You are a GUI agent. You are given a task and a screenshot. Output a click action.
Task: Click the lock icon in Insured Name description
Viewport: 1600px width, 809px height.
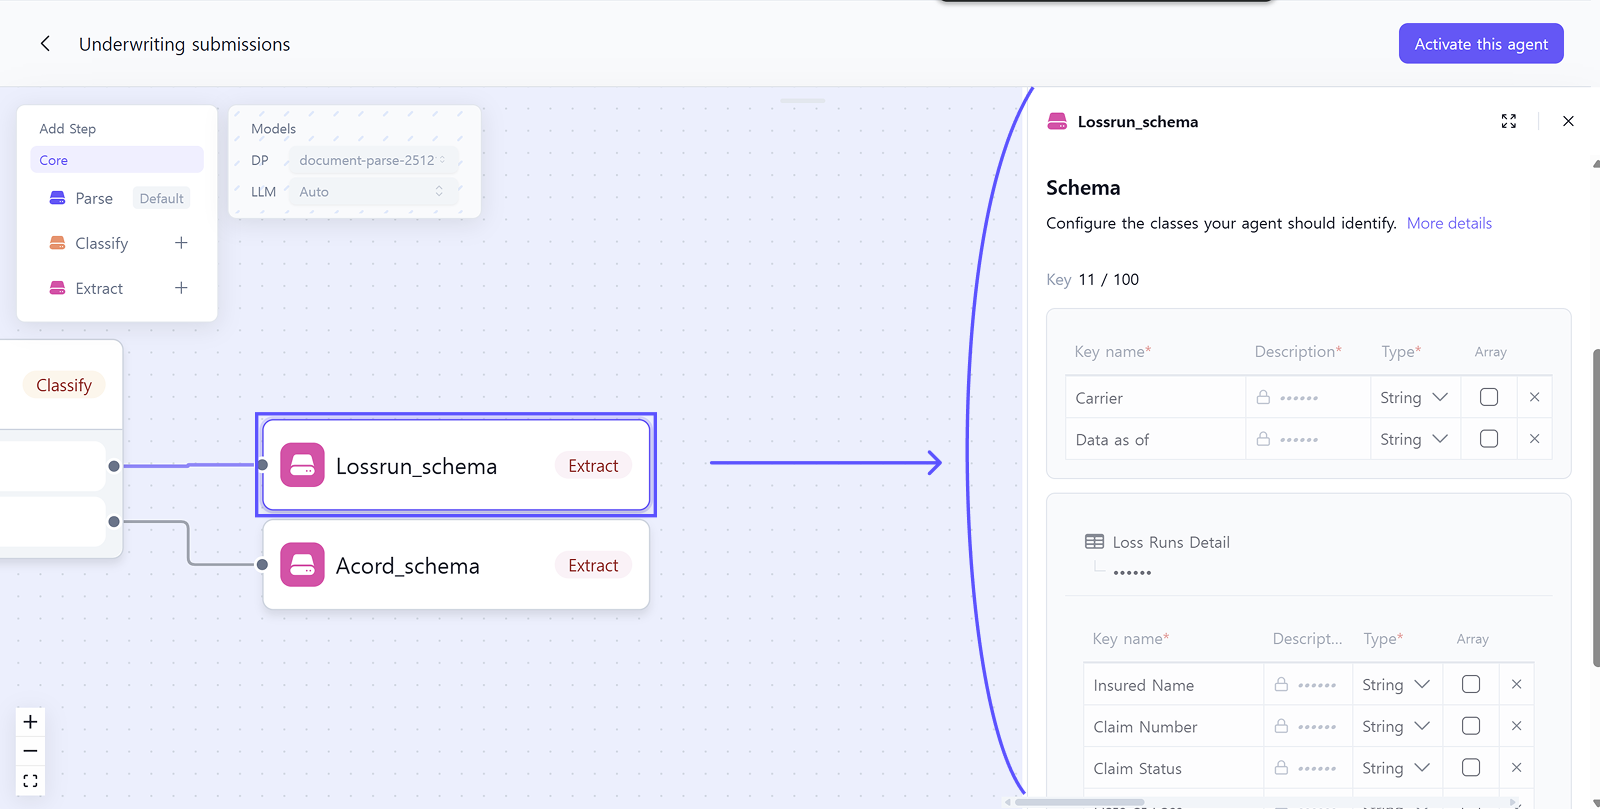click(1281, 684)
